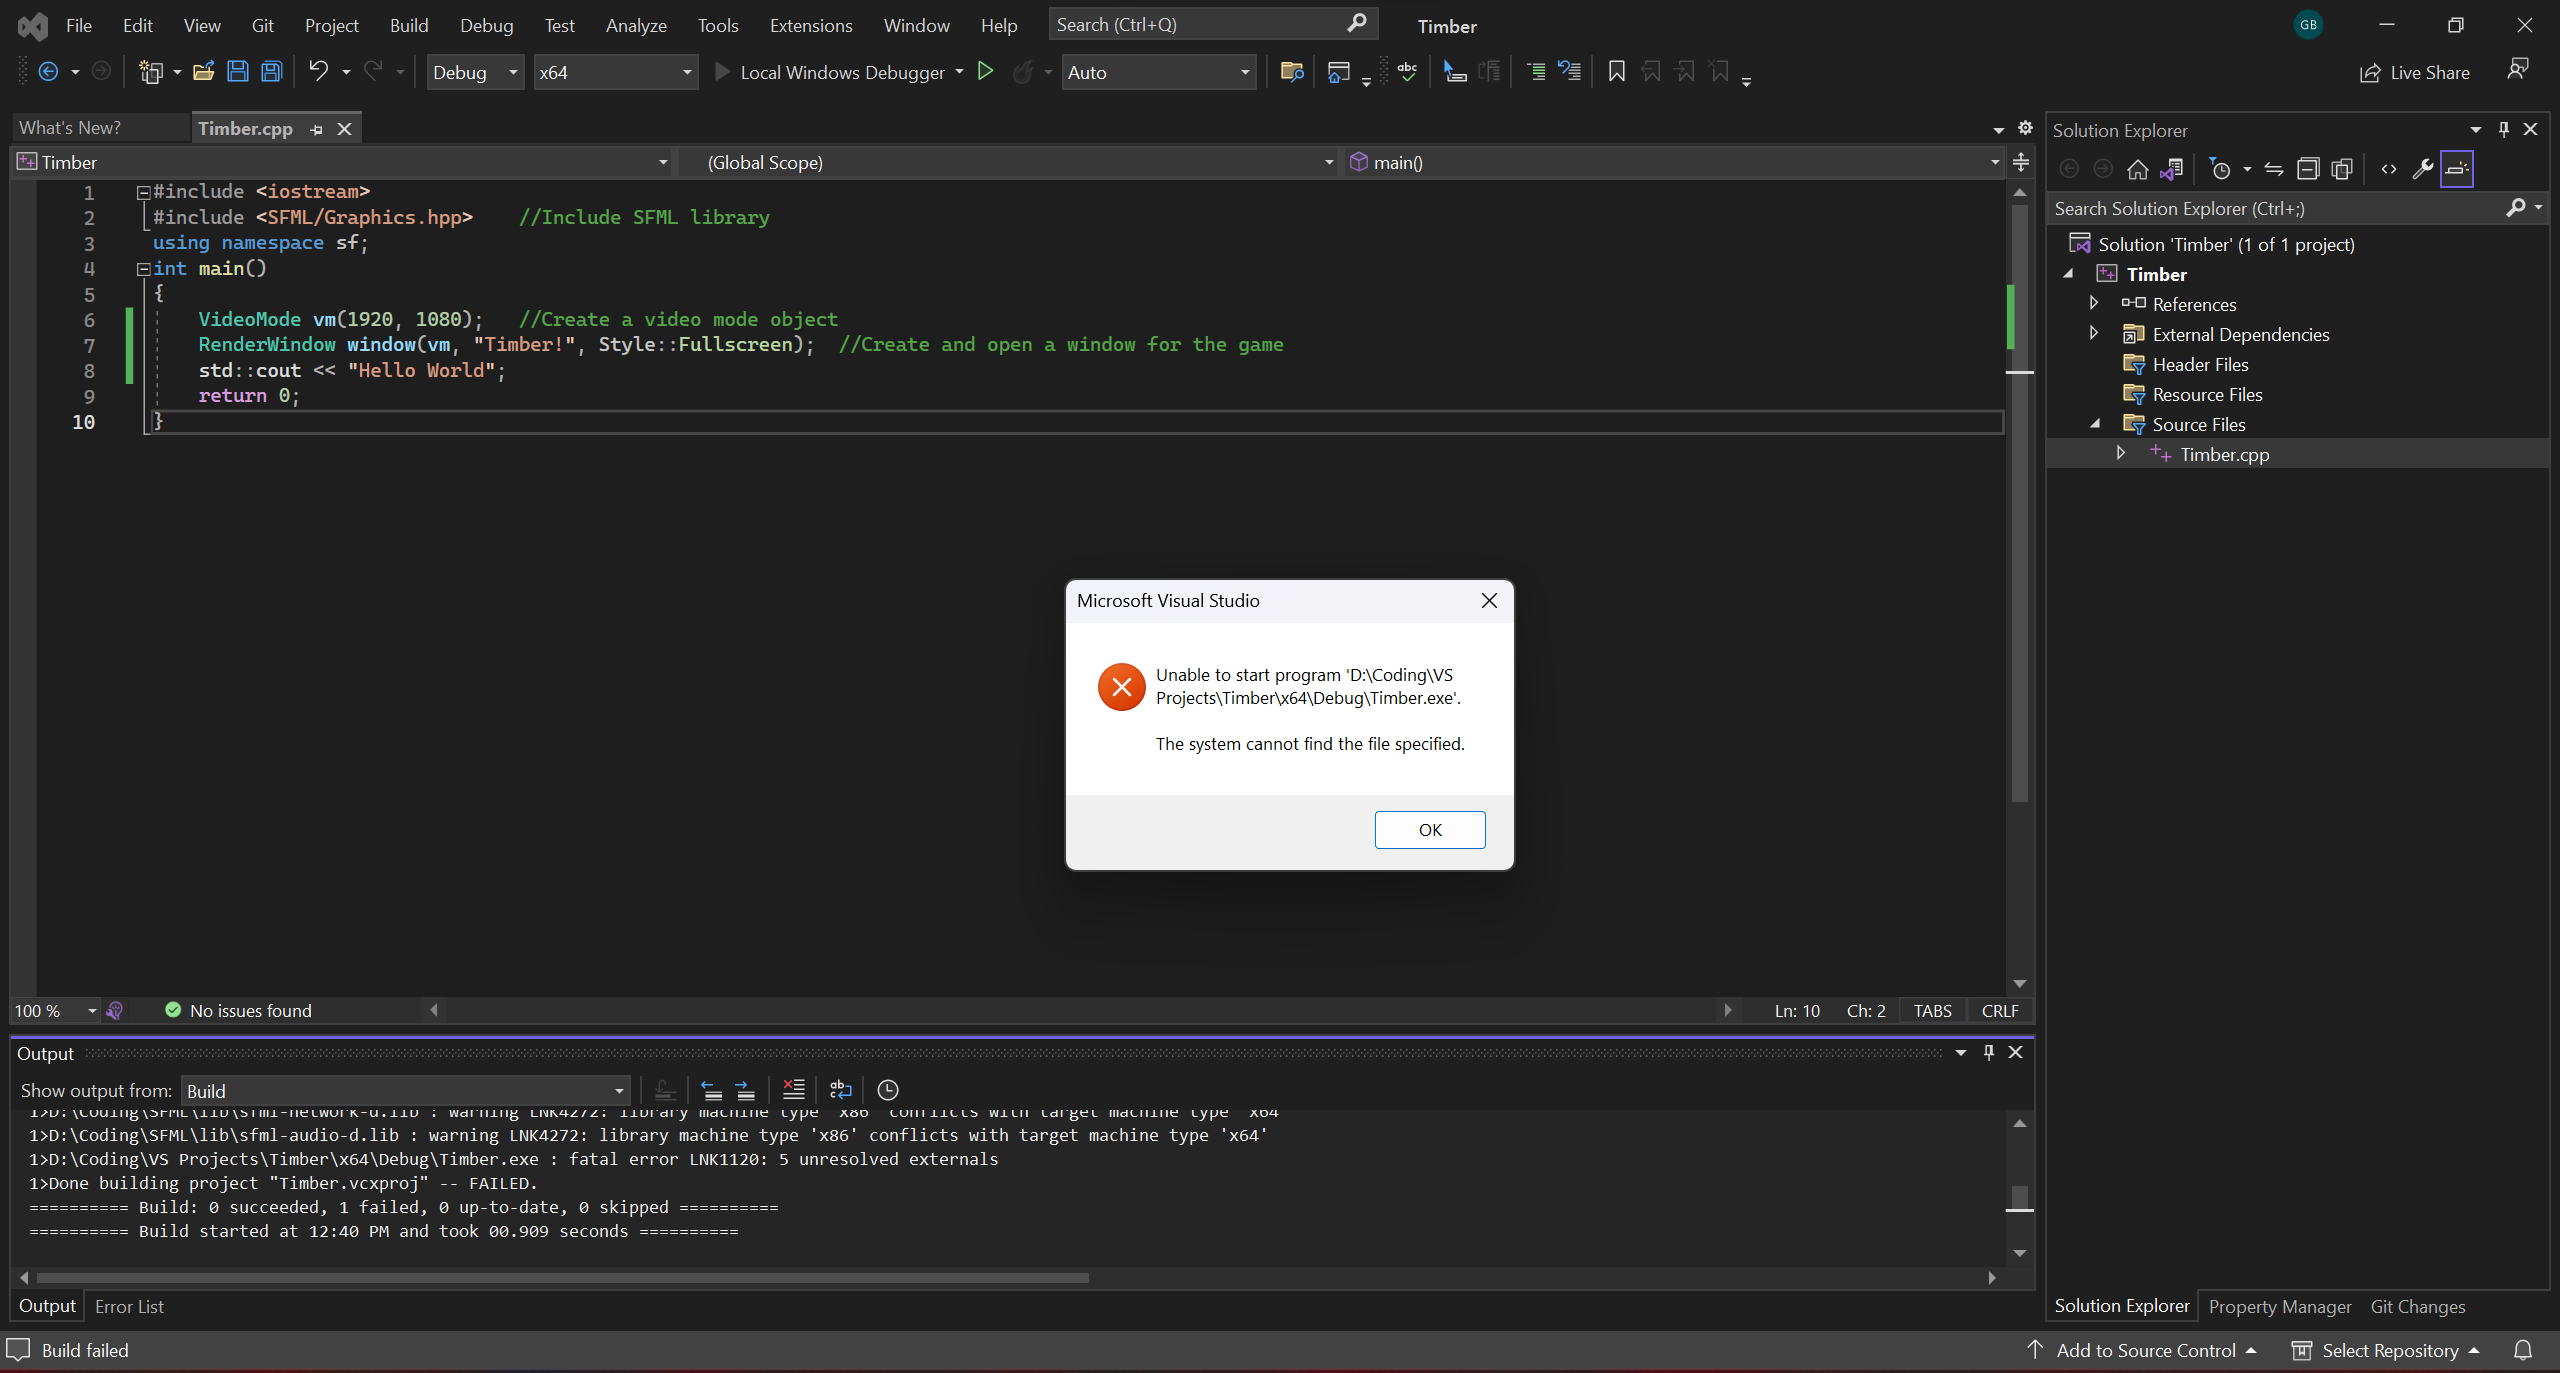Open Solution Explorer Properties wrench icon
This screenshot has height=1373, width=2560.
click(x=2422, y=169)
